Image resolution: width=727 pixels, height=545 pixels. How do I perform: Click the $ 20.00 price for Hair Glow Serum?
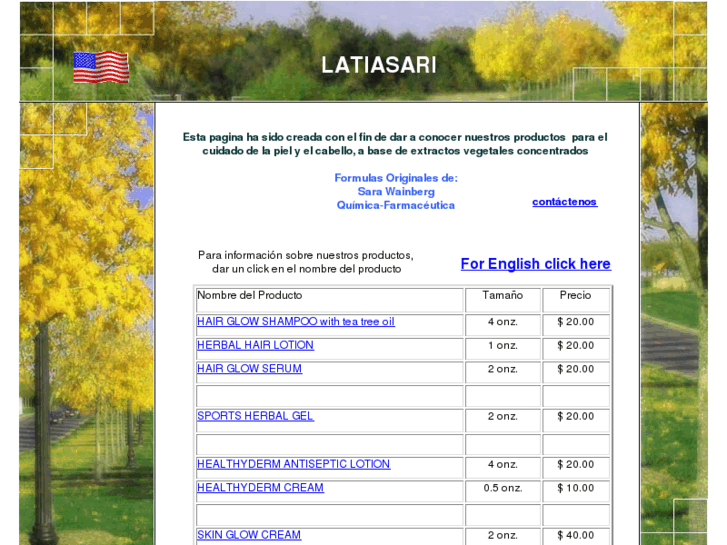coord(575,369)
